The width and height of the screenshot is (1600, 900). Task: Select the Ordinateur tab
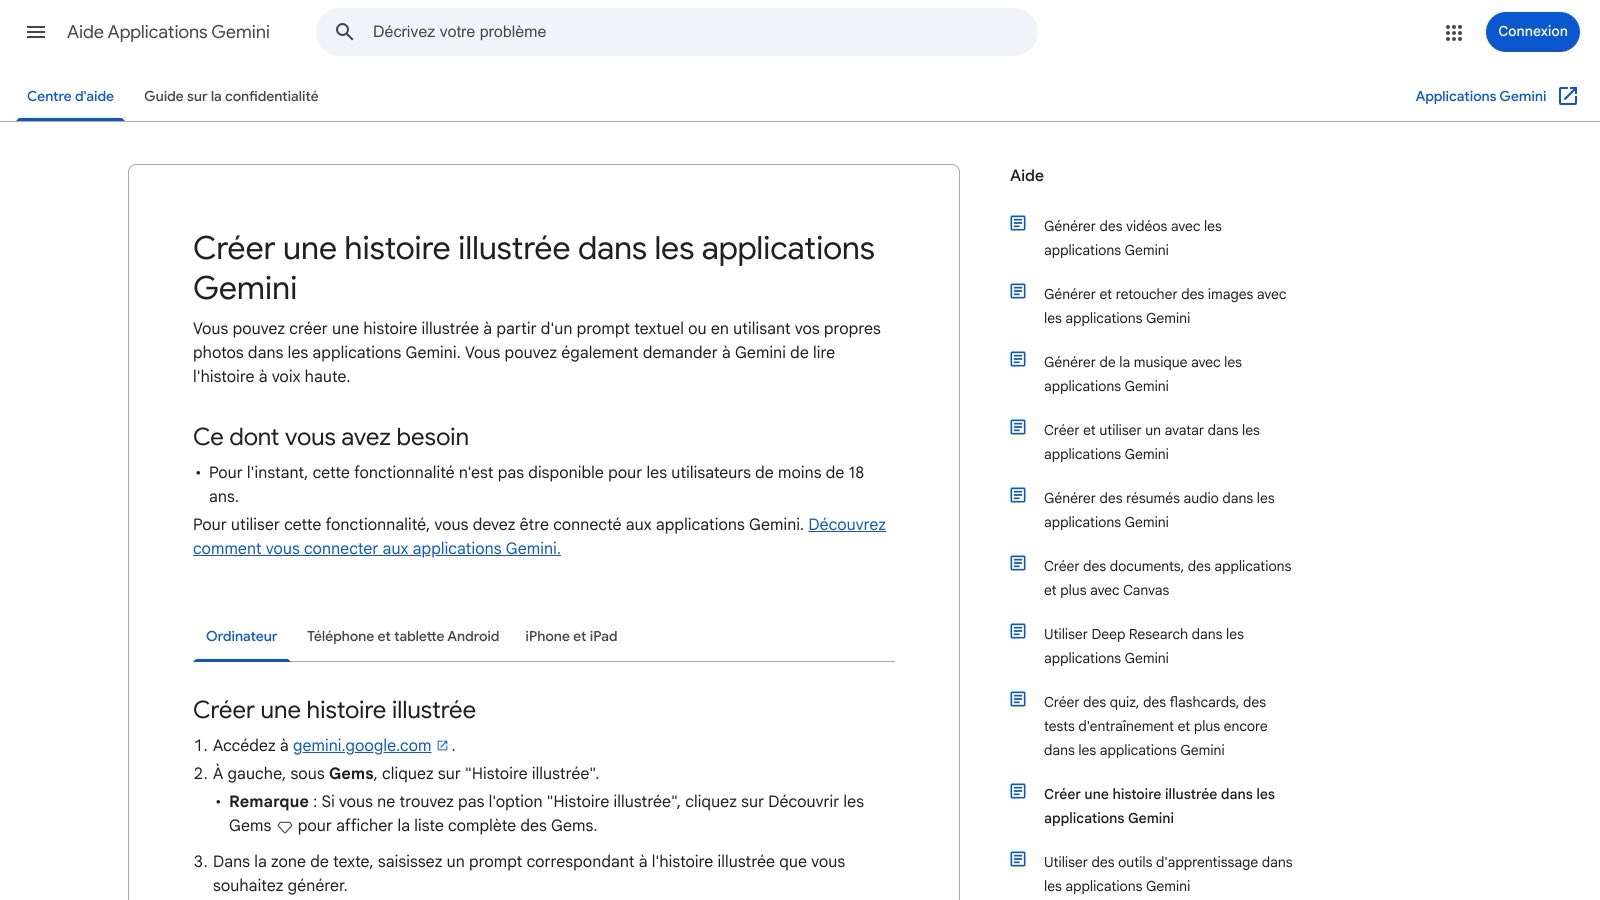point(241,636)
